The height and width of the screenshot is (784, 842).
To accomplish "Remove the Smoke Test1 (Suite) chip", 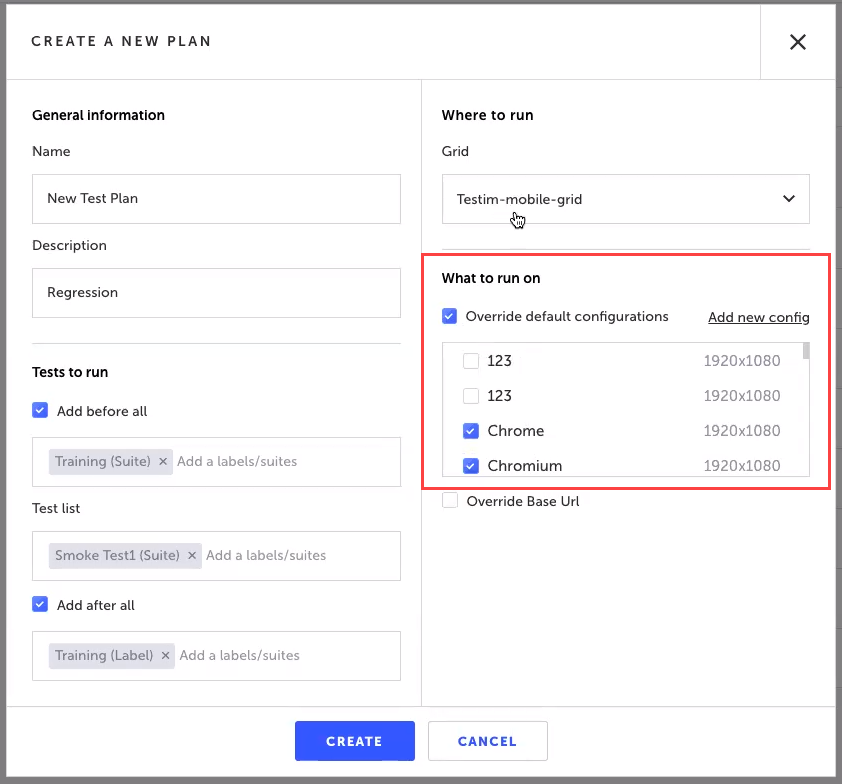I will tap(190, 555).
